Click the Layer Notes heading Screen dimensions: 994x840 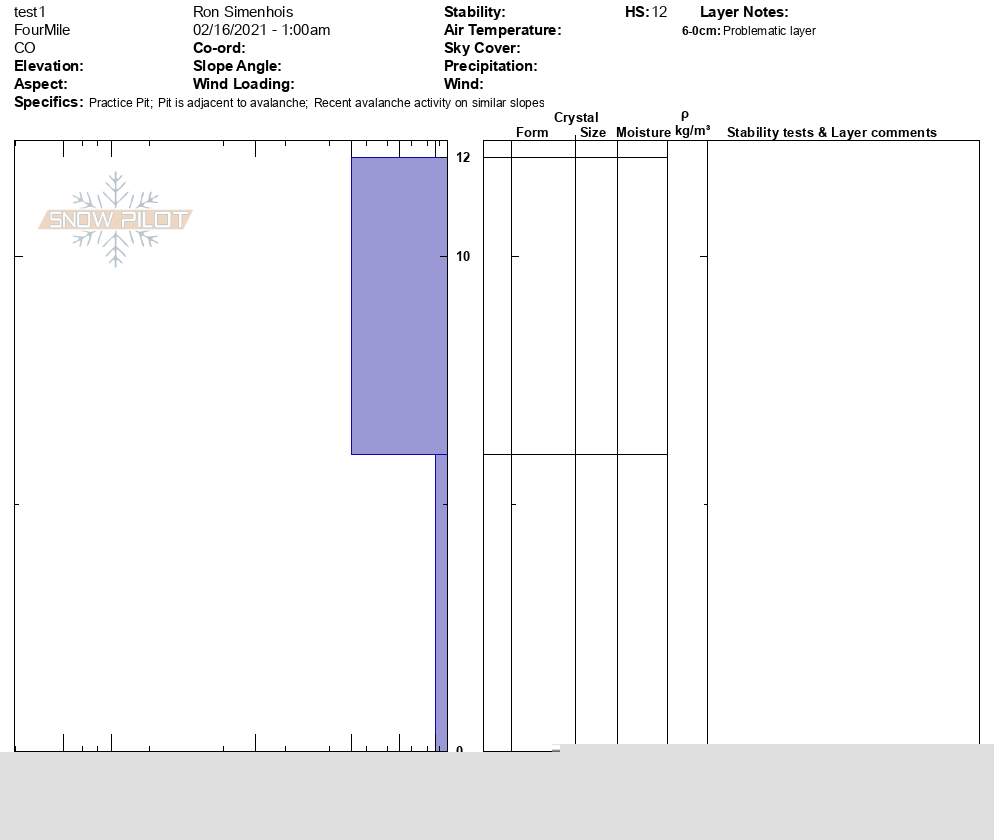click(744, 12)
